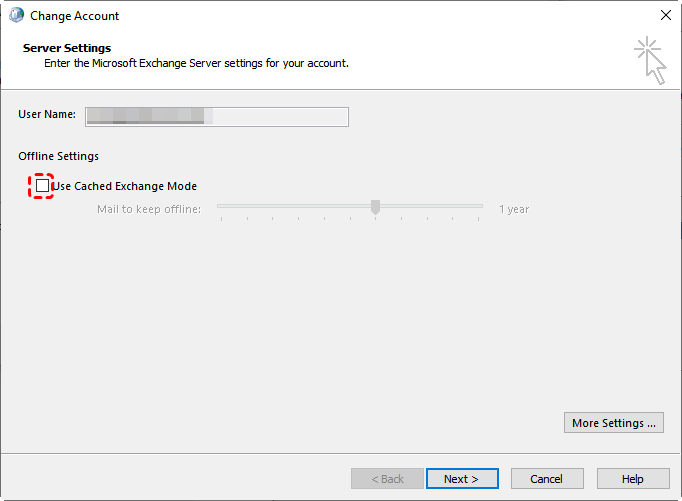This screenshot has height=501, width=682.
Task: Close the Change Account dialog
Action: [x=665, y=16]
